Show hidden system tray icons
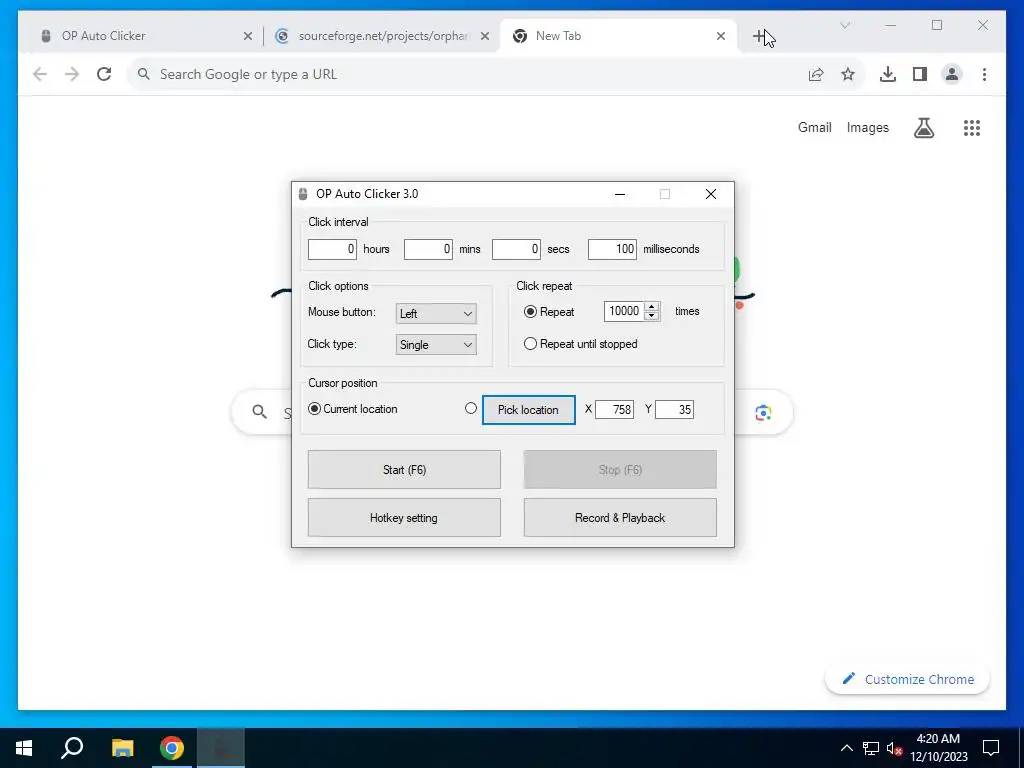This screenshot has width=1024, height=768. pos(846,748)
